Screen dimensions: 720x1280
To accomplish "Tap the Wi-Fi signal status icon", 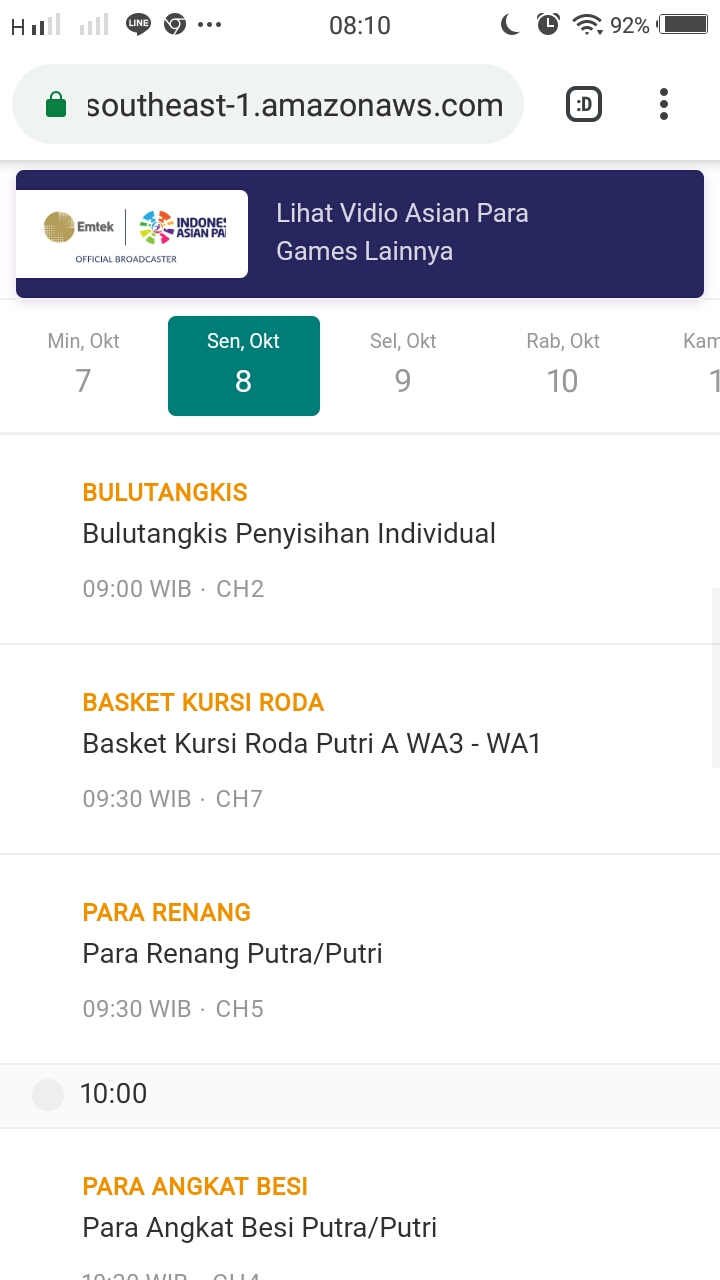I will [588, 25].
